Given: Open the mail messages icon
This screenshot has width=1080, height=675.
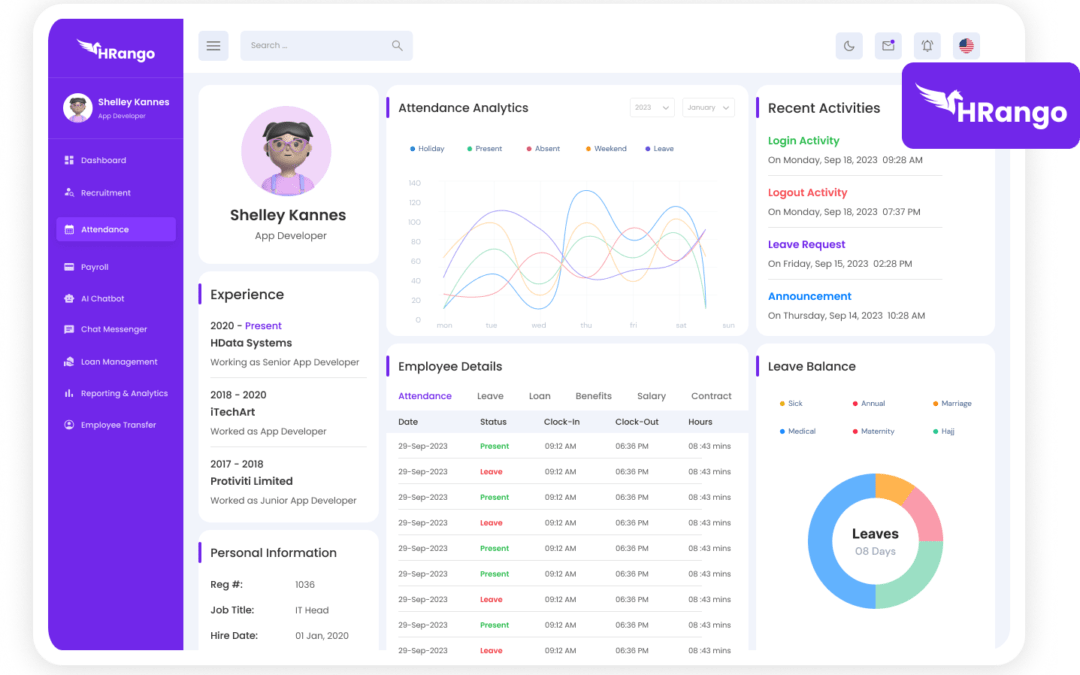Looking at the screenshot, I should (x=888, y=45).
